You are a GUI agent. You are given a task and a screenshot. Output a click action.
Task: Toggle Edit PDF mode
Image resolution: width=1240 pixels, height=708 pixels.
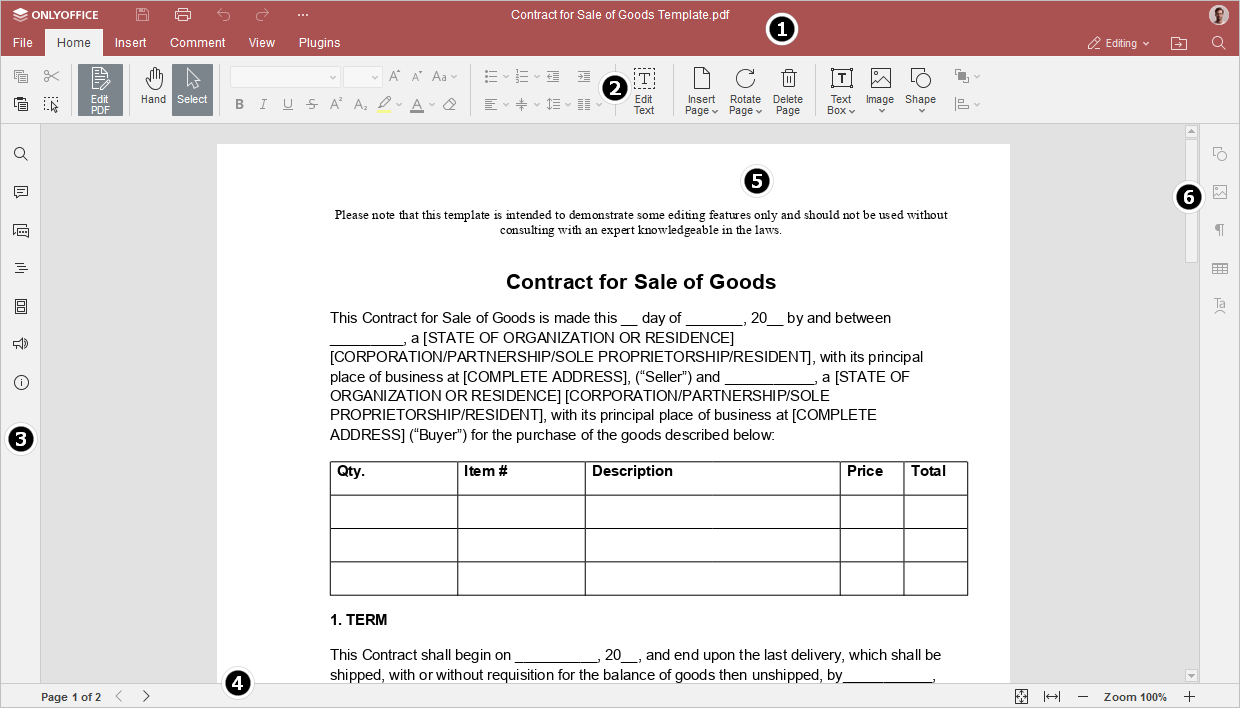point(100,88)
